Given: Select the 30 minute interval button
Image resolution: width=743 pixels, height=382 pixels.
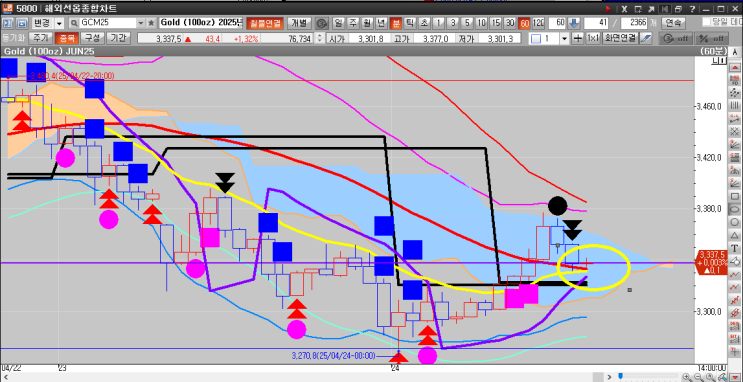Looking at the screenshot, I should [510, 23].
